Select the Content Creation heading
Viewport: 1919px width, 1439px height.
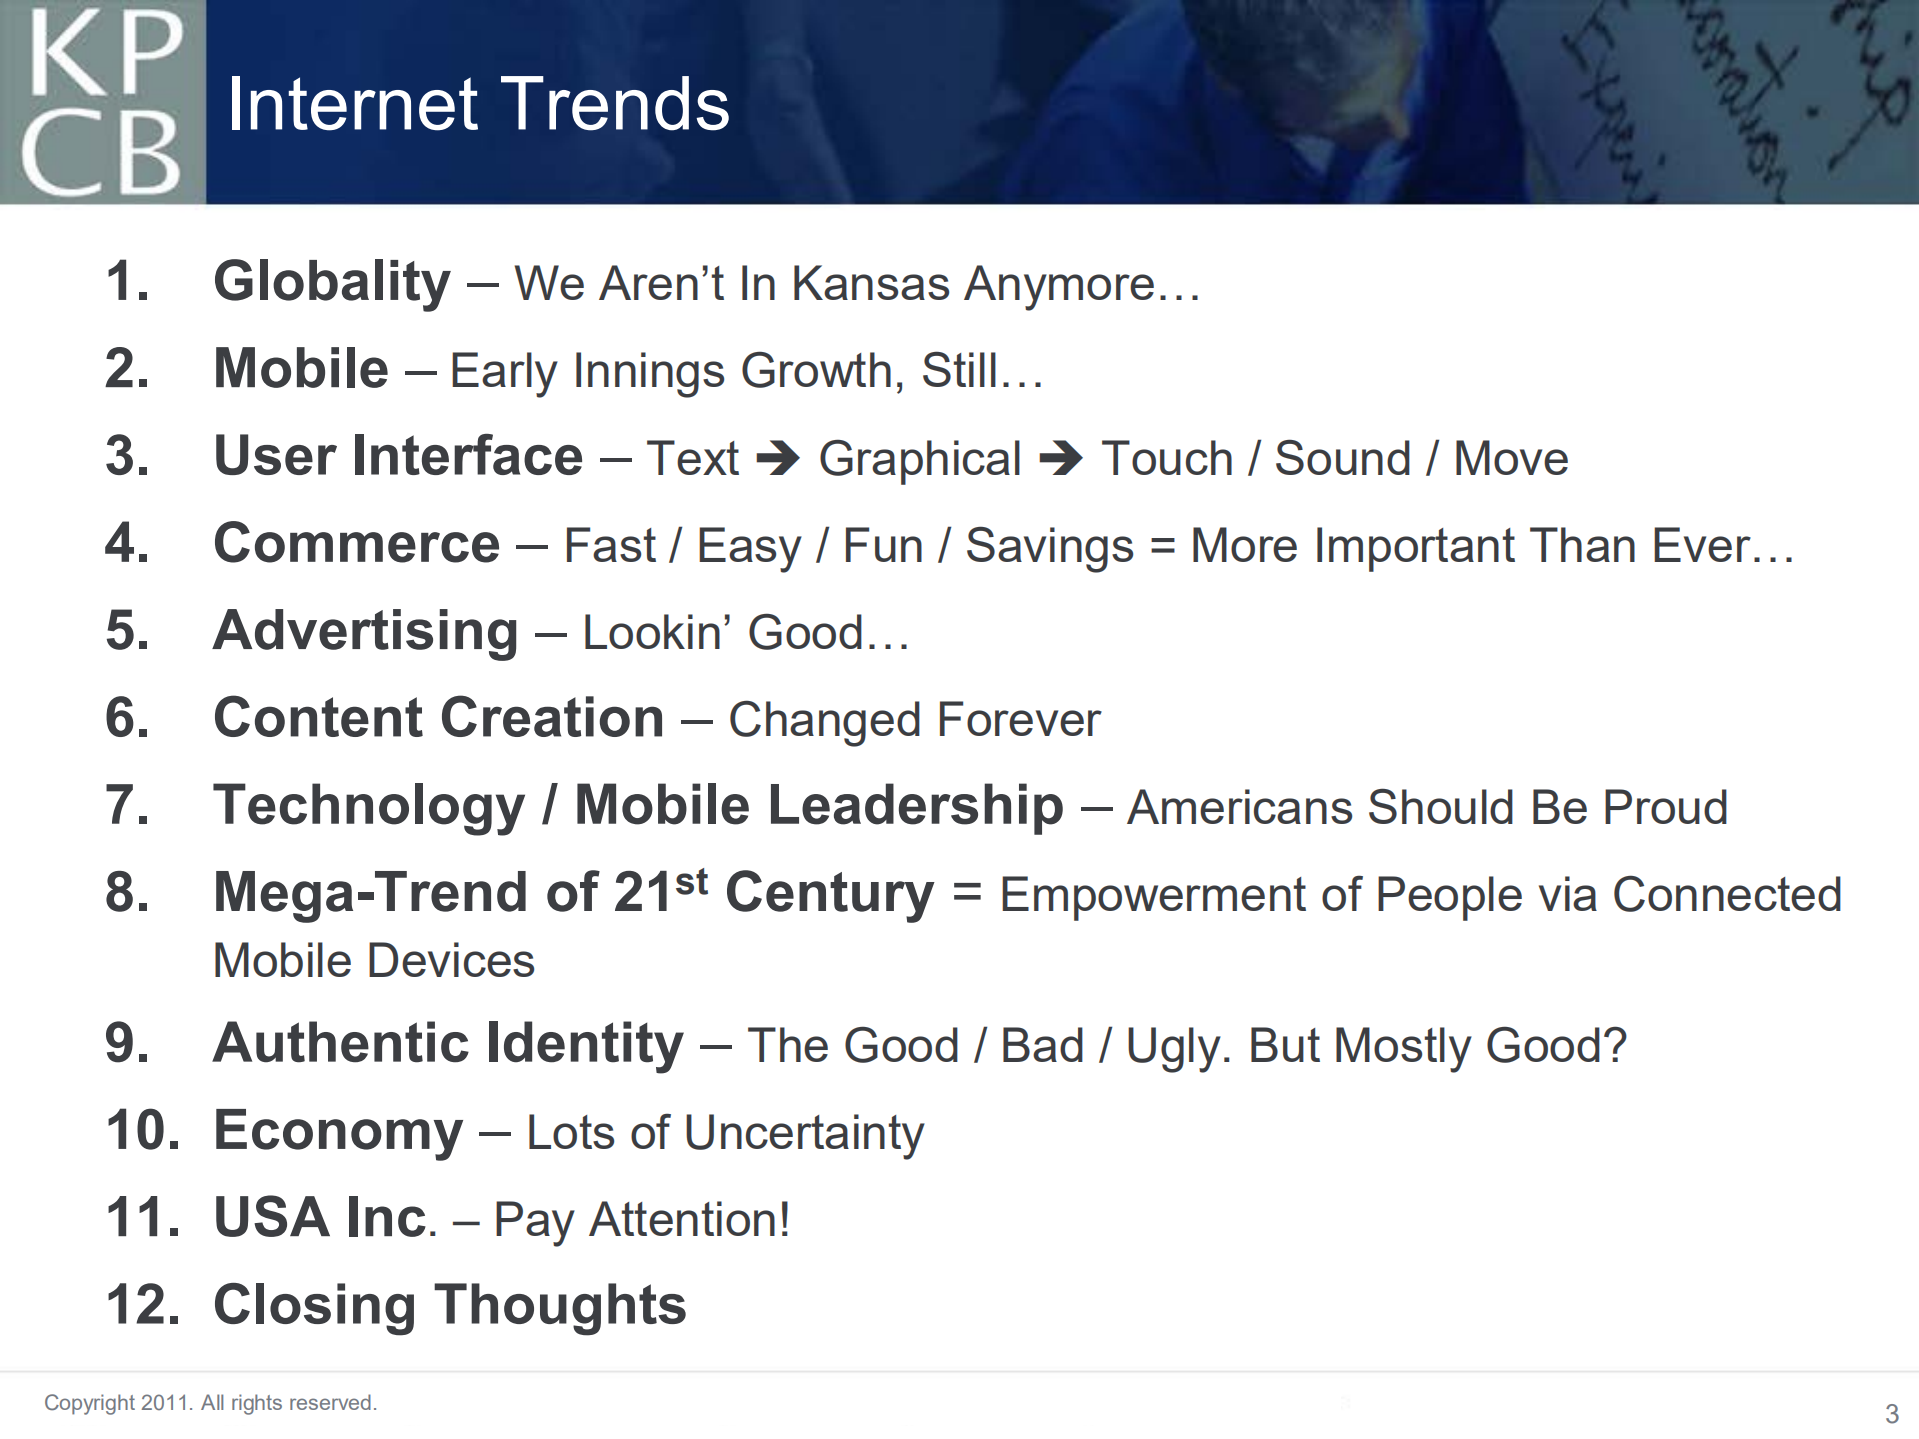coord(438,719)
